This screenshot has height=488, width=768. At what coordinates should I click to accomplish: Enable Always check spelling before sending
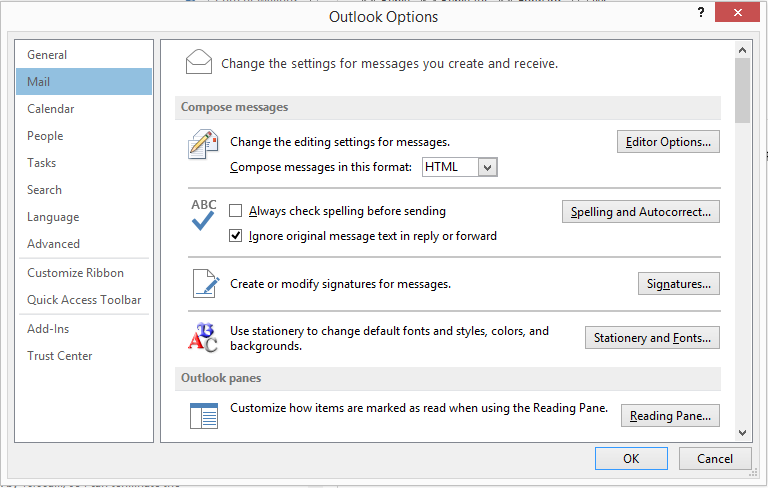tap(236, 211)
